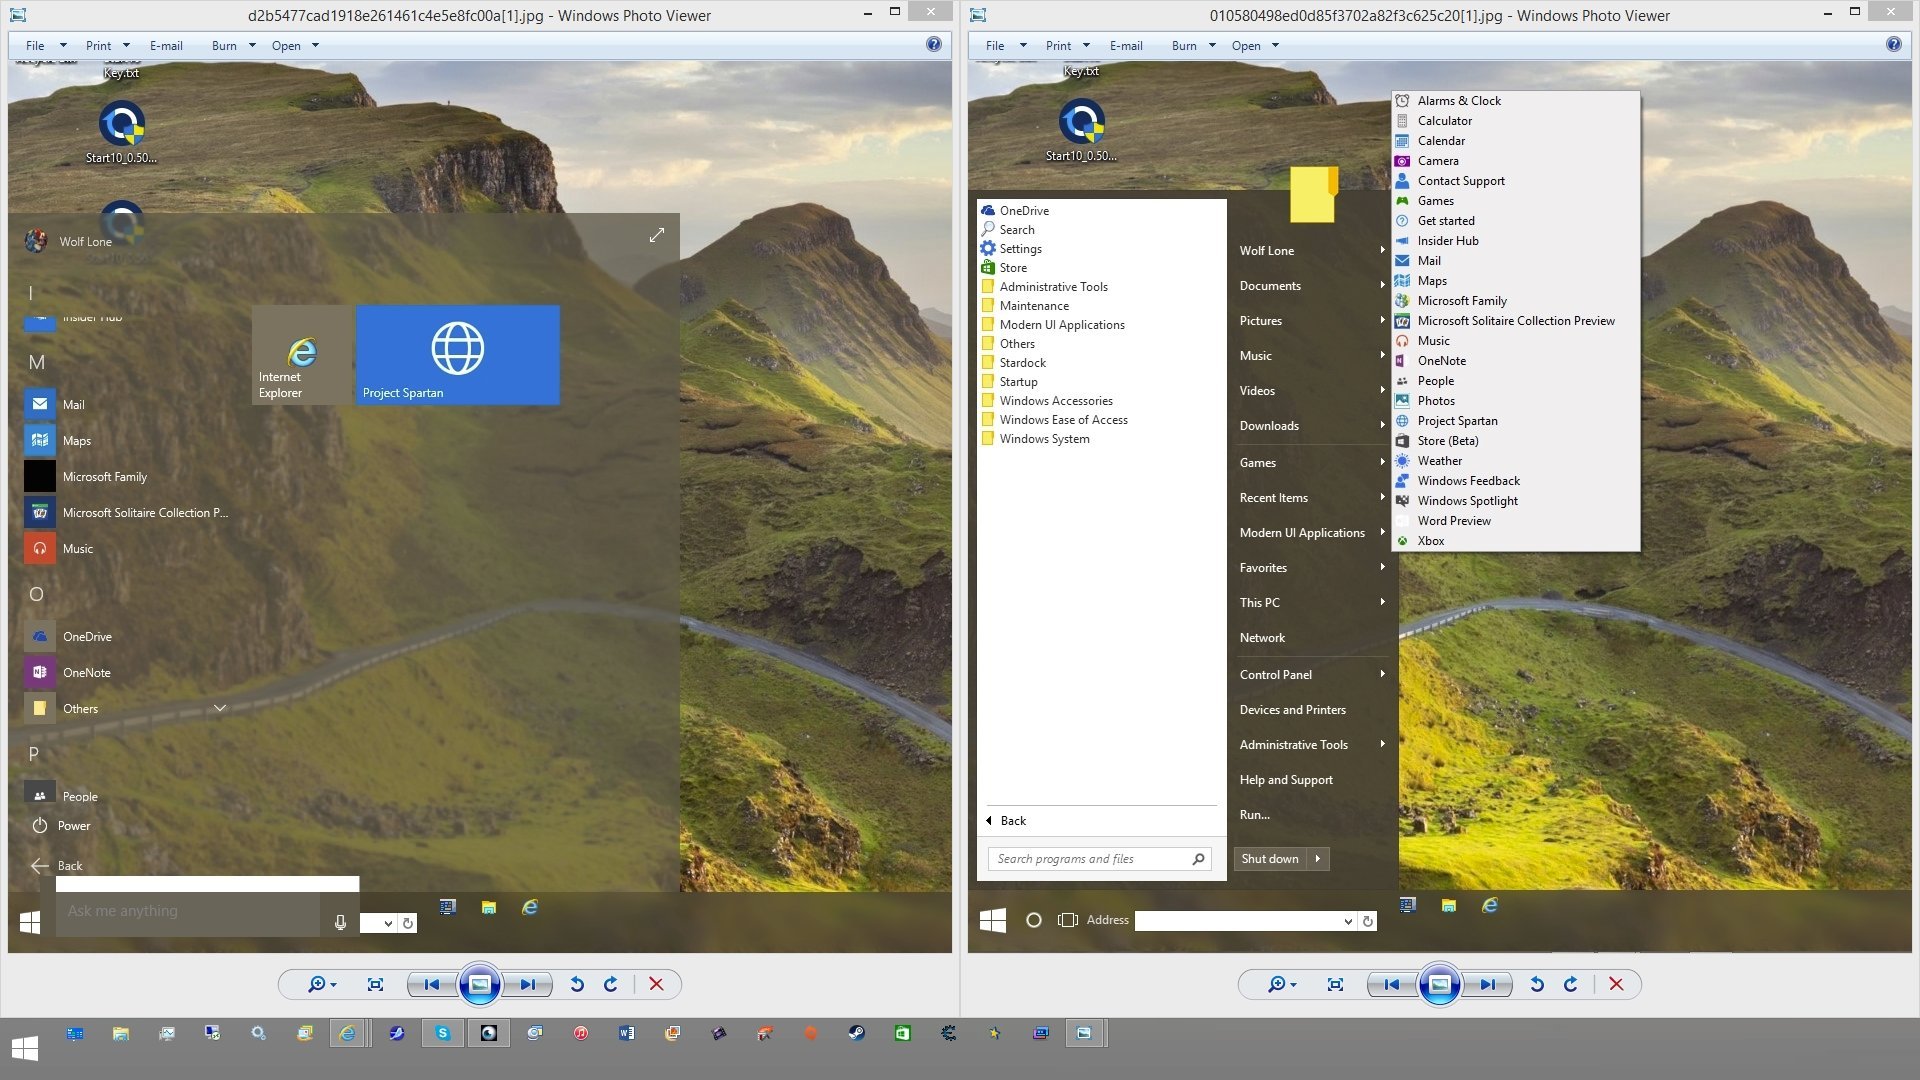This screenshot has width=1920, height=1080.
Task: Rotate clockwise in right Photo Viewer
Action: click(x=1571, y=985)
